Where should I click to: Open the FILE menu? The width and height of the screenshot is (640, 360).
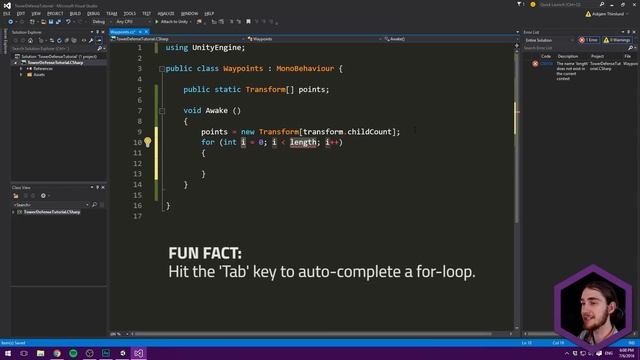(x=7, y=13)
